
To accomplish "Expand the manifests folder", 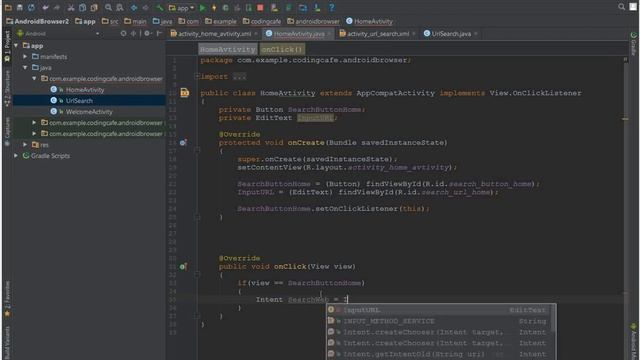I will pyautogui.click(x=25, y=56).
